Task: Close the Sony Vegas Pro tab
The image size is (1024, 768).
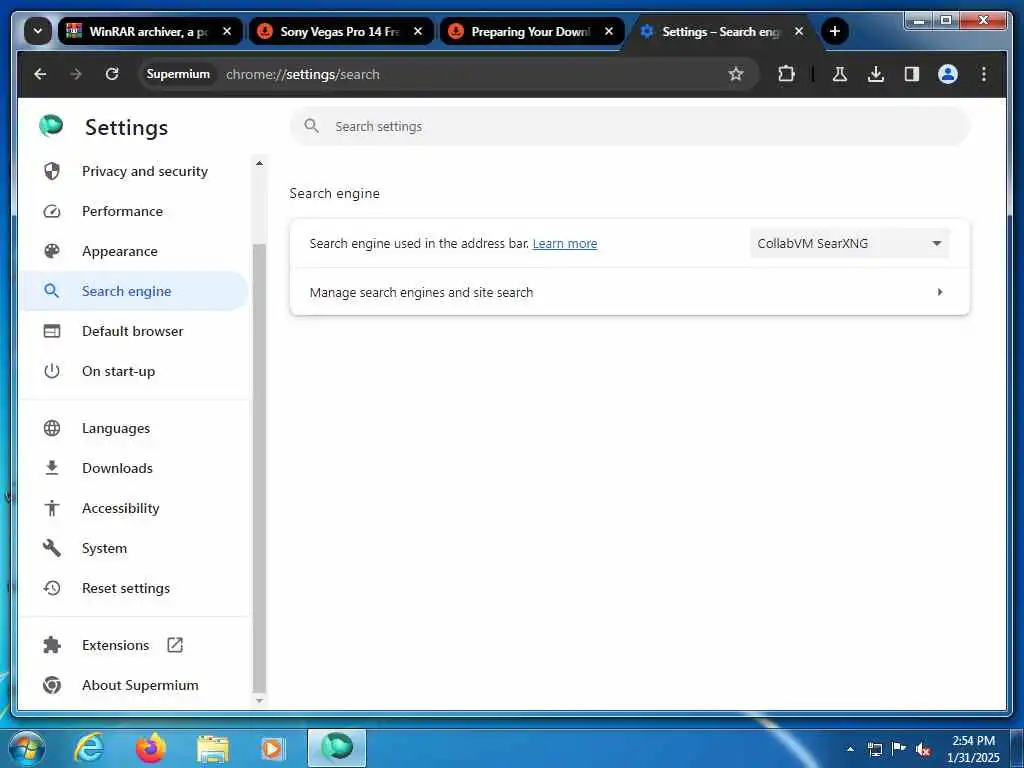Action: (x=418, y=31)
